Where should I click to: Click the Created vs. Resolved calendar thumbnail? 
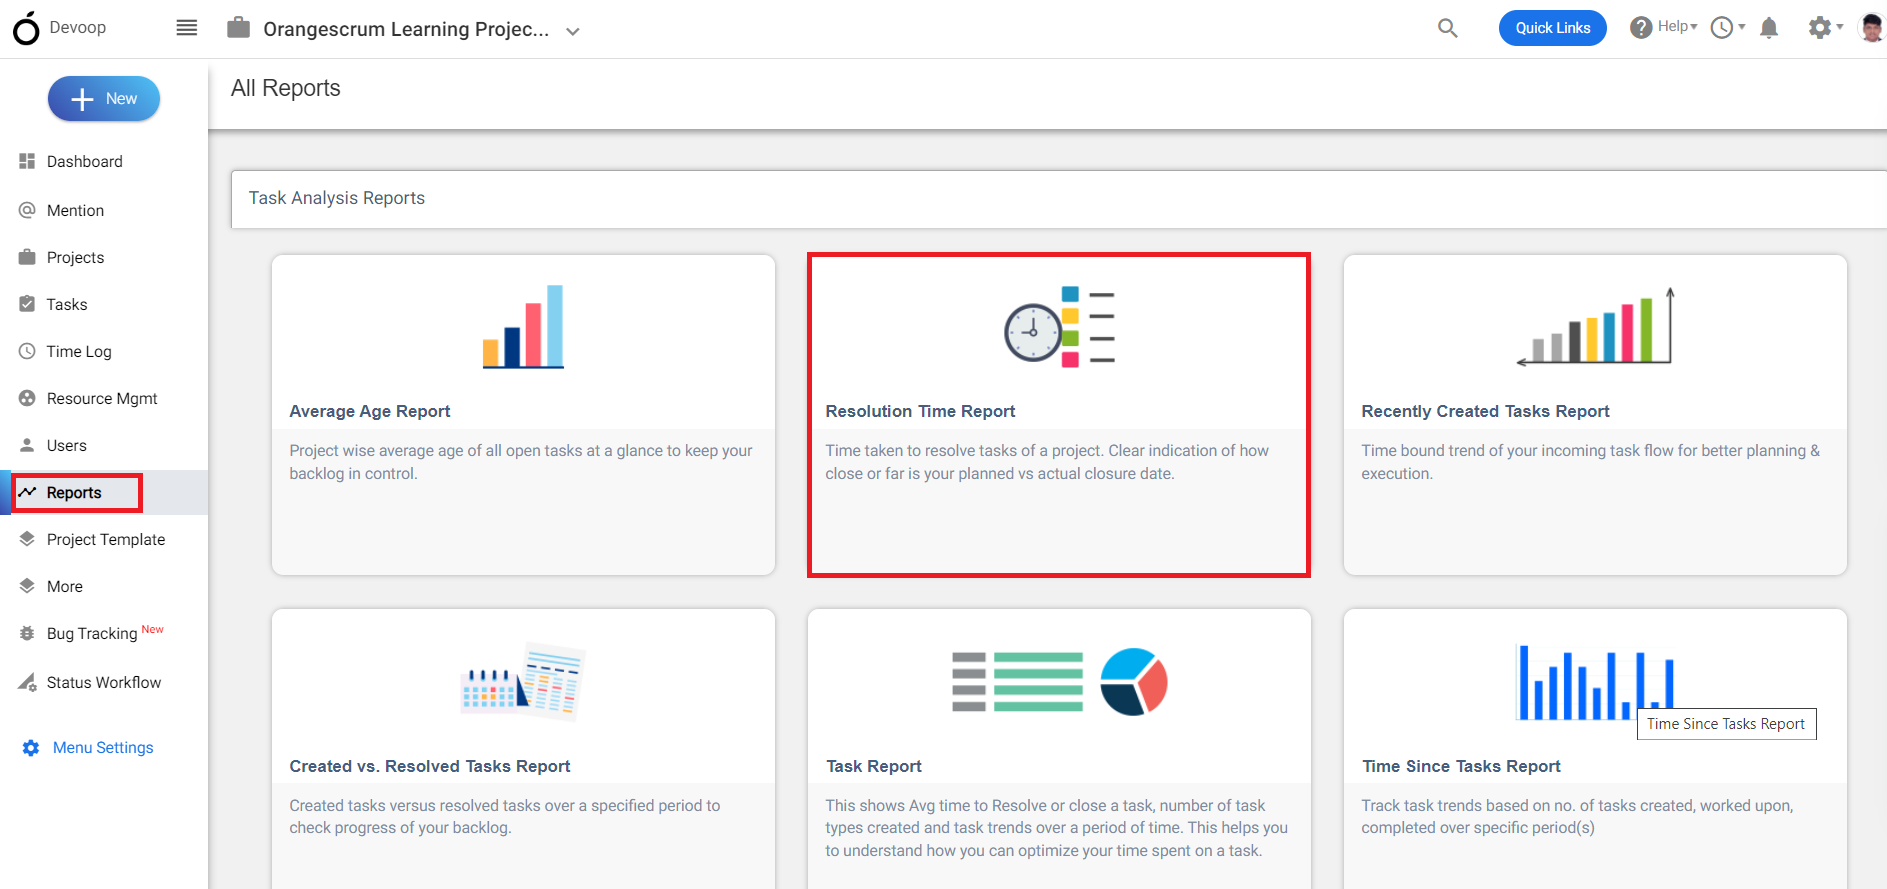[523, 681]
